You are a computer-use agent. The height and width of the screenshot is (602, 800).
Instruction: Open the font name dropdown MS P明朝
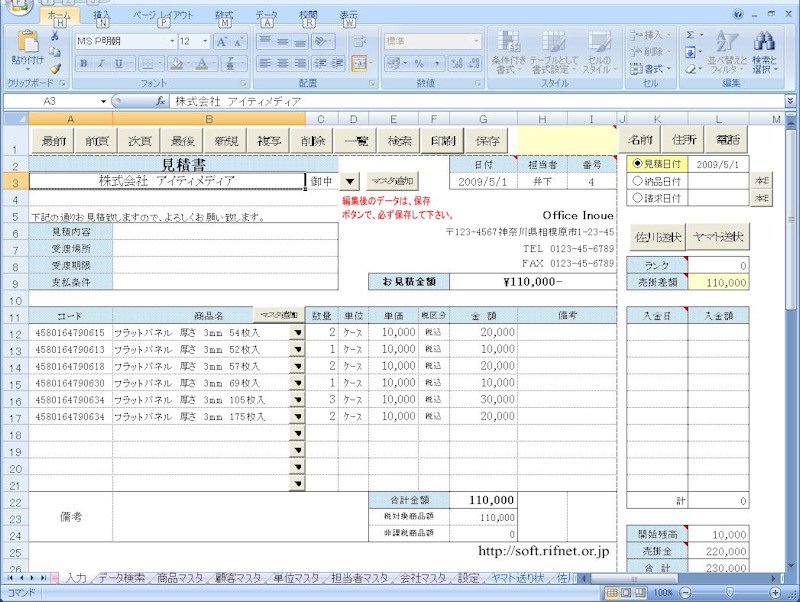[x=172, y=41]
